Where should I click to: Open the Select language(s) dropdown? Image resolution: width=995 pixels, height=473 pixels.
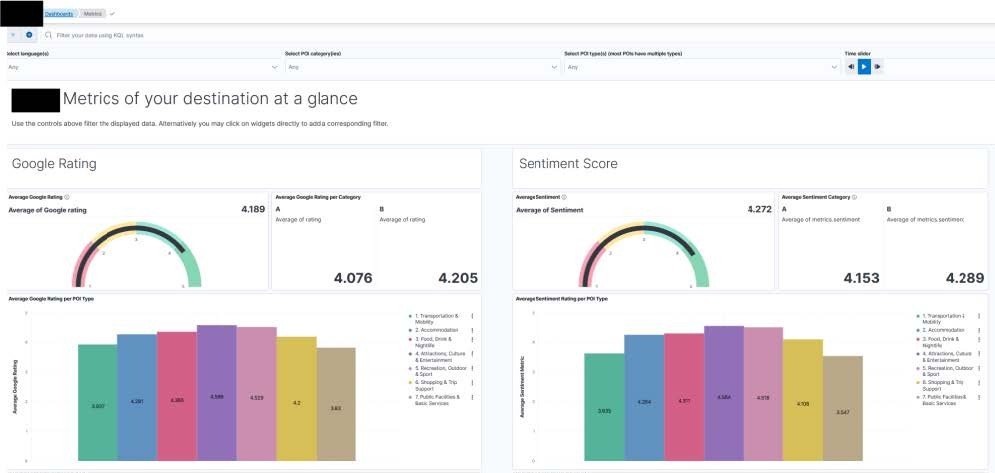click(x=143, y=67)
